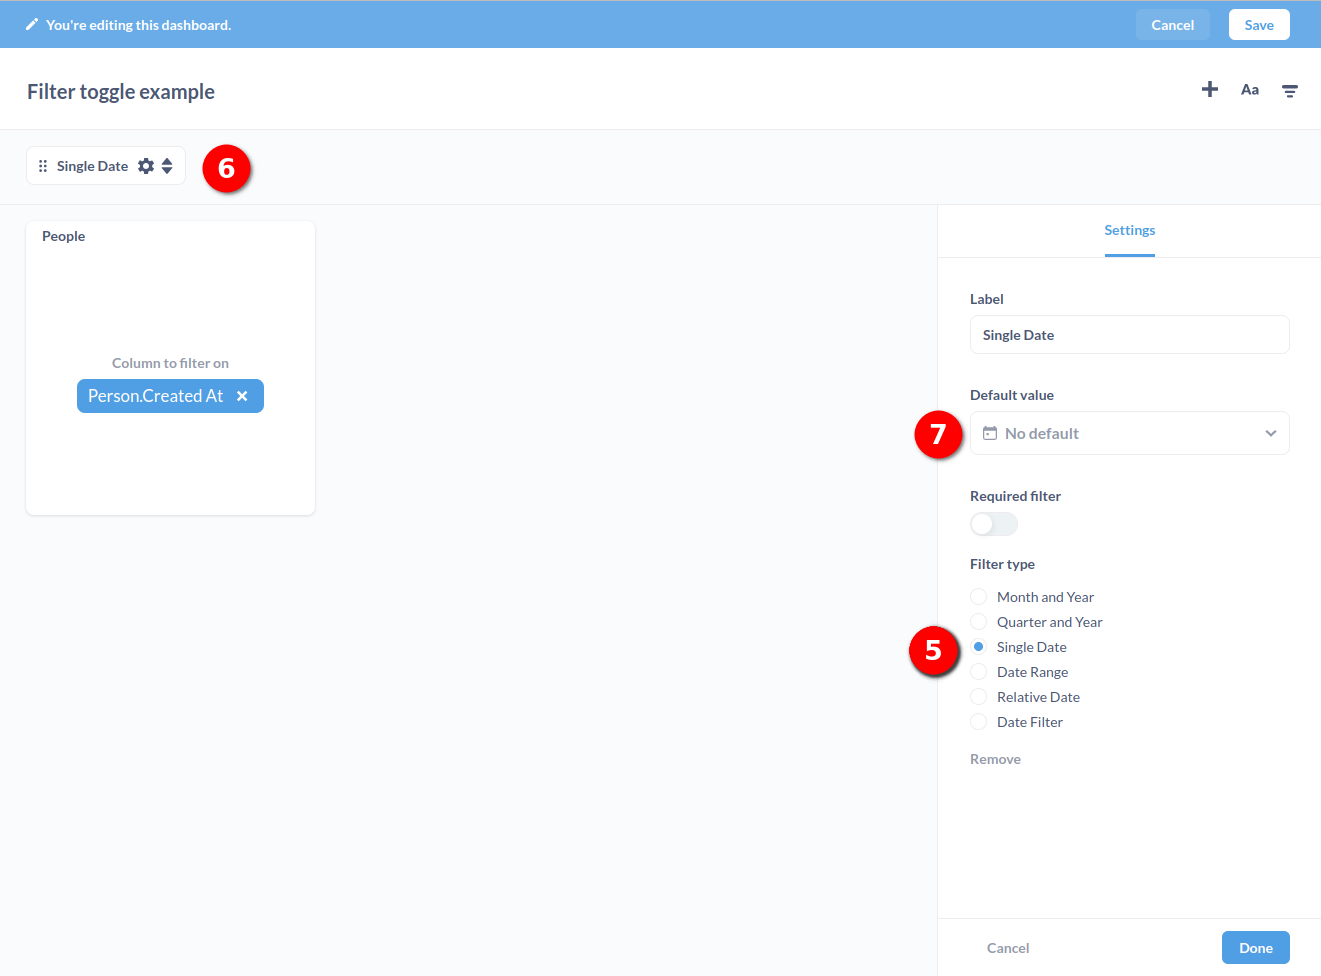Click the calendar icon in Default value
1321x976 pixels.
coord(990,433)
